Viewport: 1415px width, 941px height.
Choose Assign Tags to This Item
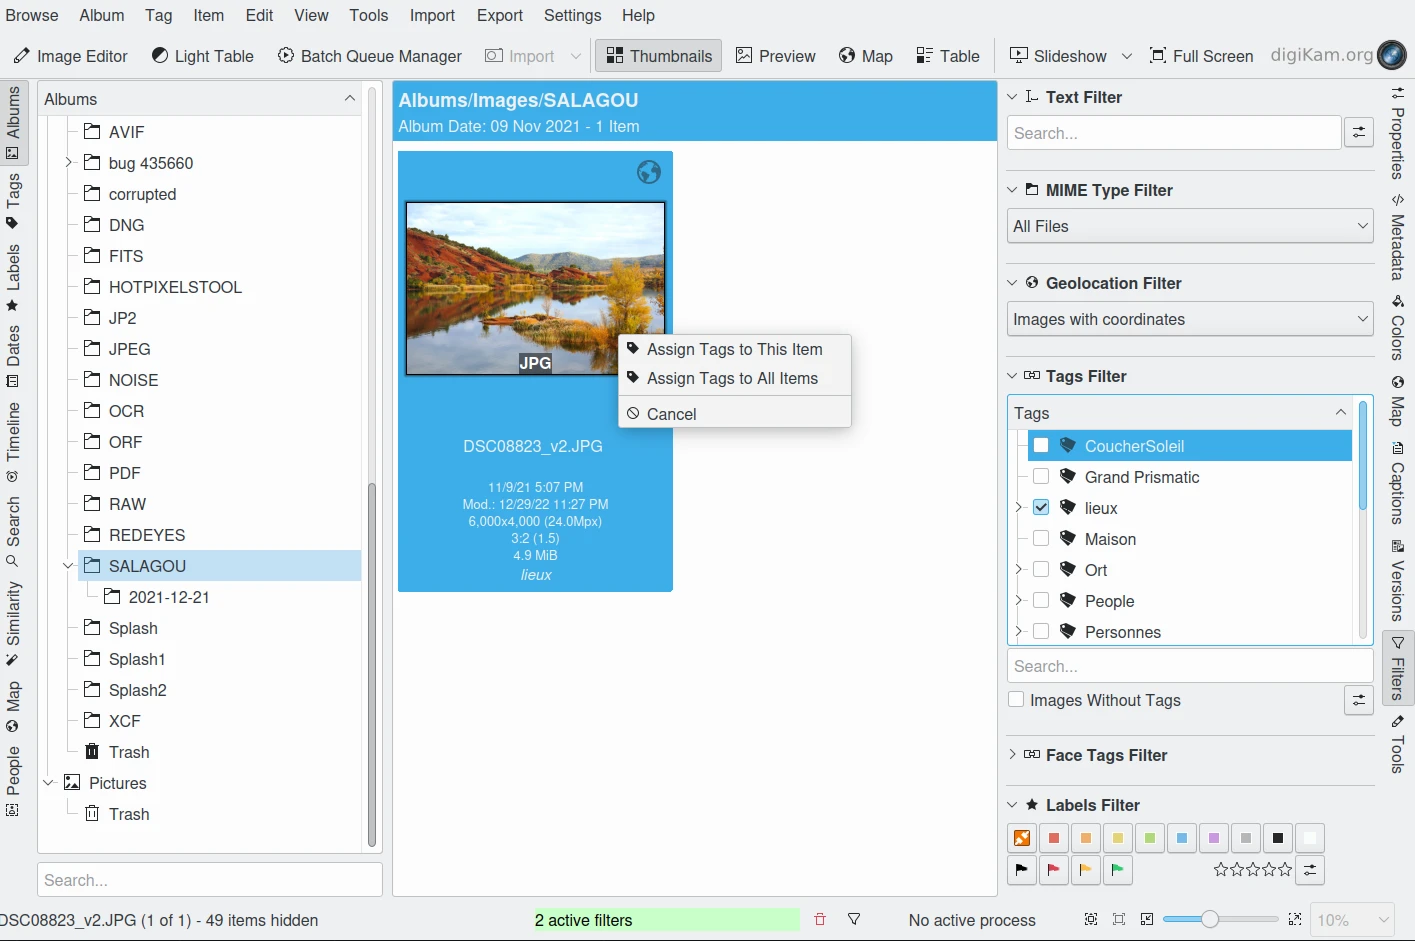coord(734,349)
